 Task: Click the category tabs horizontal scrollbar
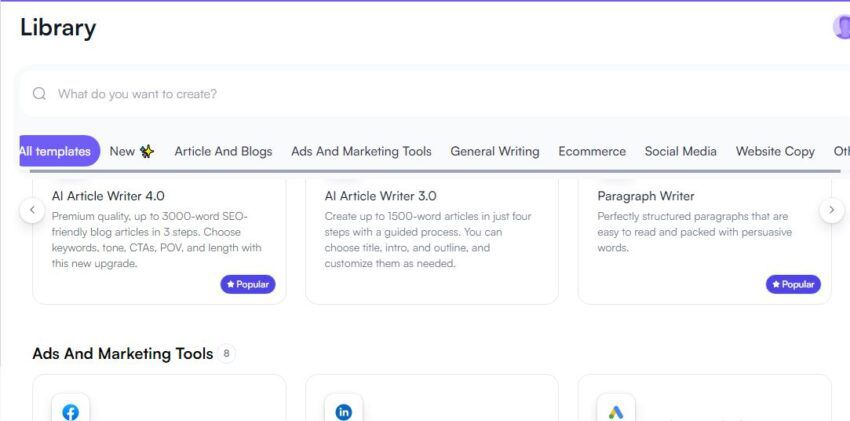tap(435, 171)
